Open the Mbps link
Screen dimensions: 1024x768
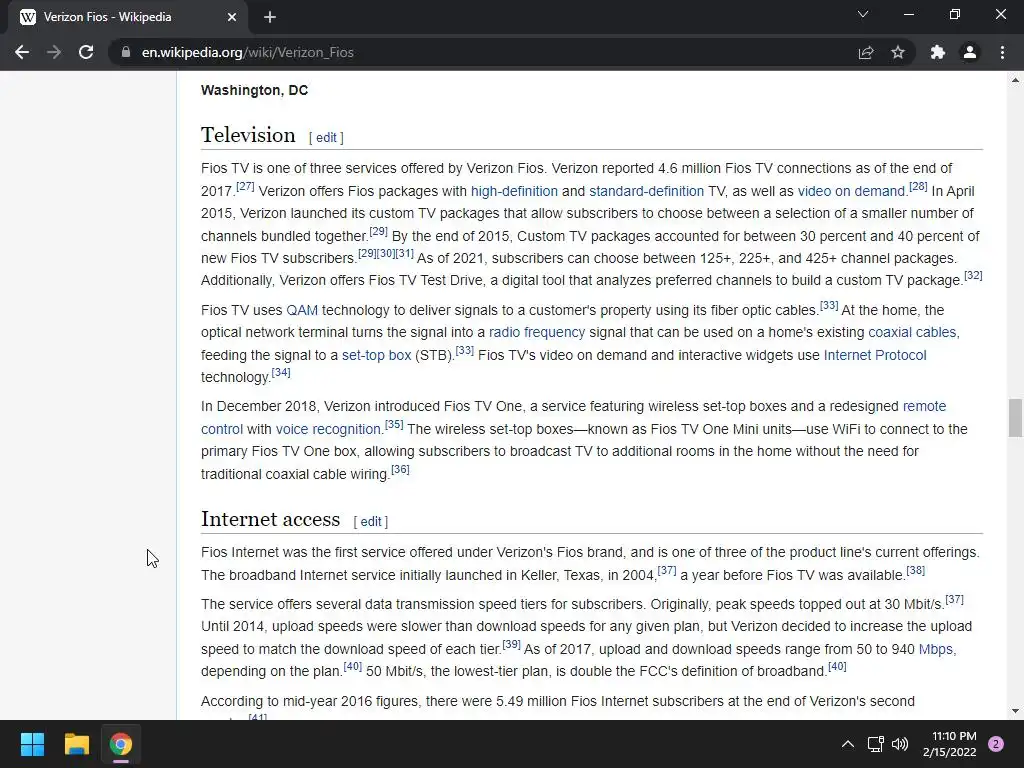point(936,649)
